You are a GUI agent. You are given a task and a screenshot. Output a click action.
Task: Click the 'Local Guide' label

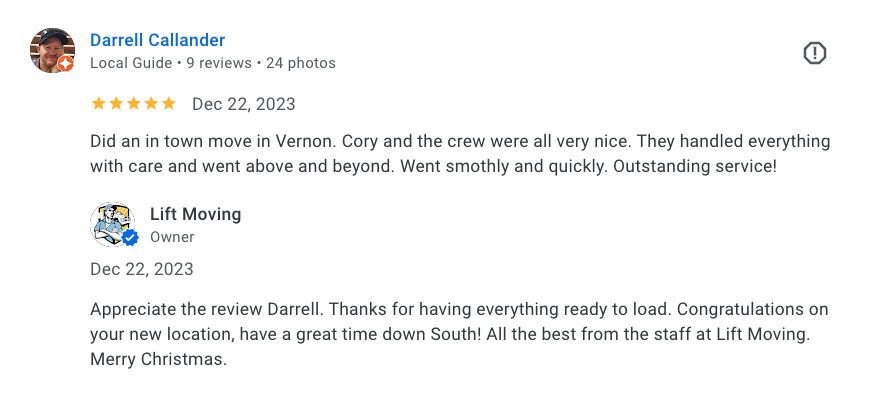131,64
